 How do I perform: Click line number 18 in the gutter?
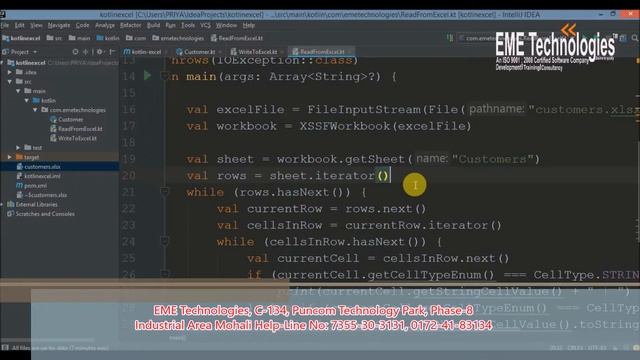[x=129, y=142]
